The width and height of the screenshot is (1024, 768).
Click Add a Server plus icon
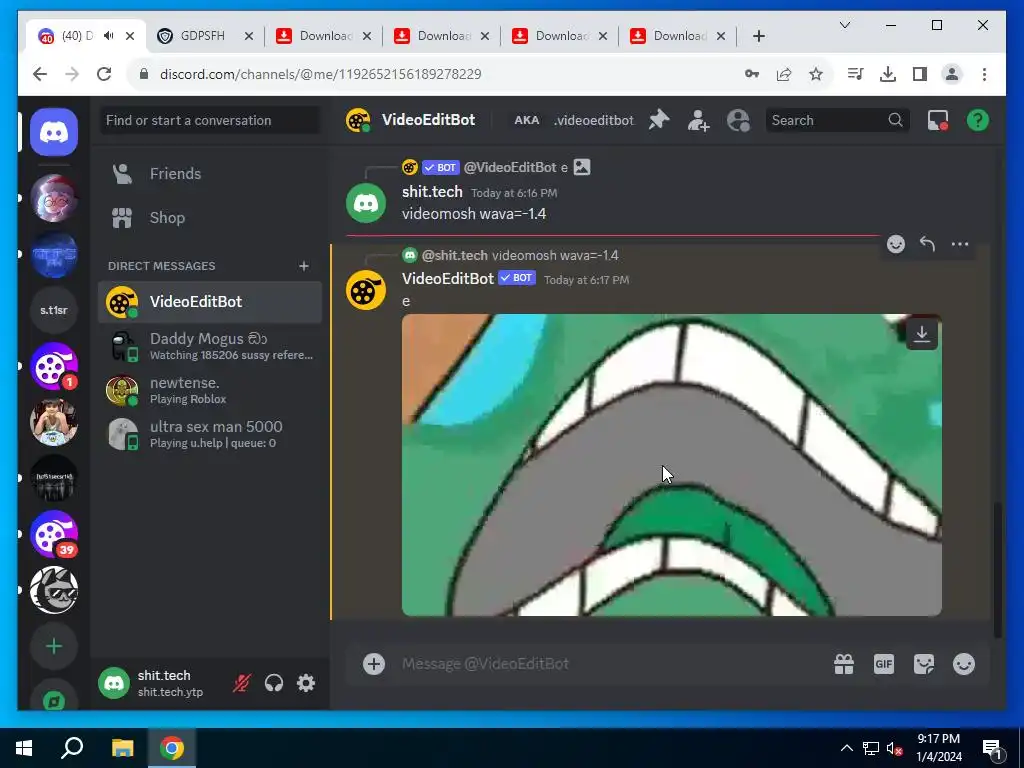click(x=54, y=647)
